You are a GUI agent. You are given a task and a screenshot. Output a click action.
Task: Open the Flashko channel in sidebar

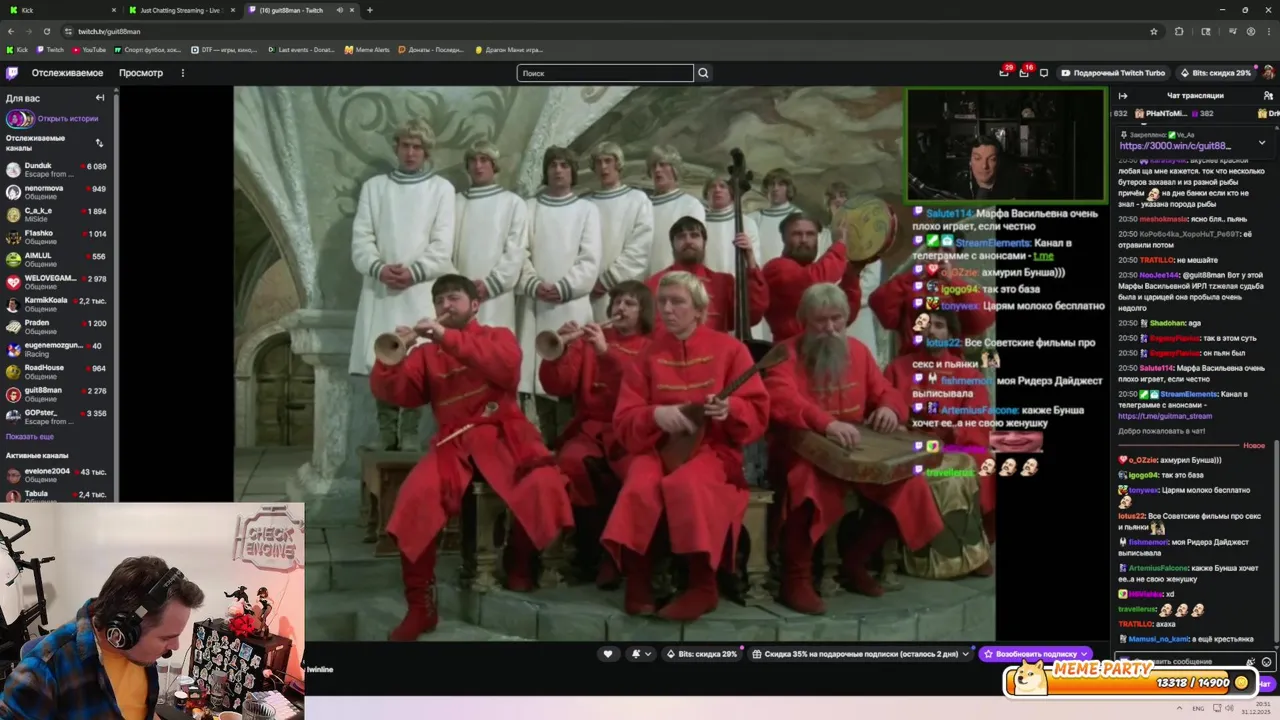click(x=58, y=237)
